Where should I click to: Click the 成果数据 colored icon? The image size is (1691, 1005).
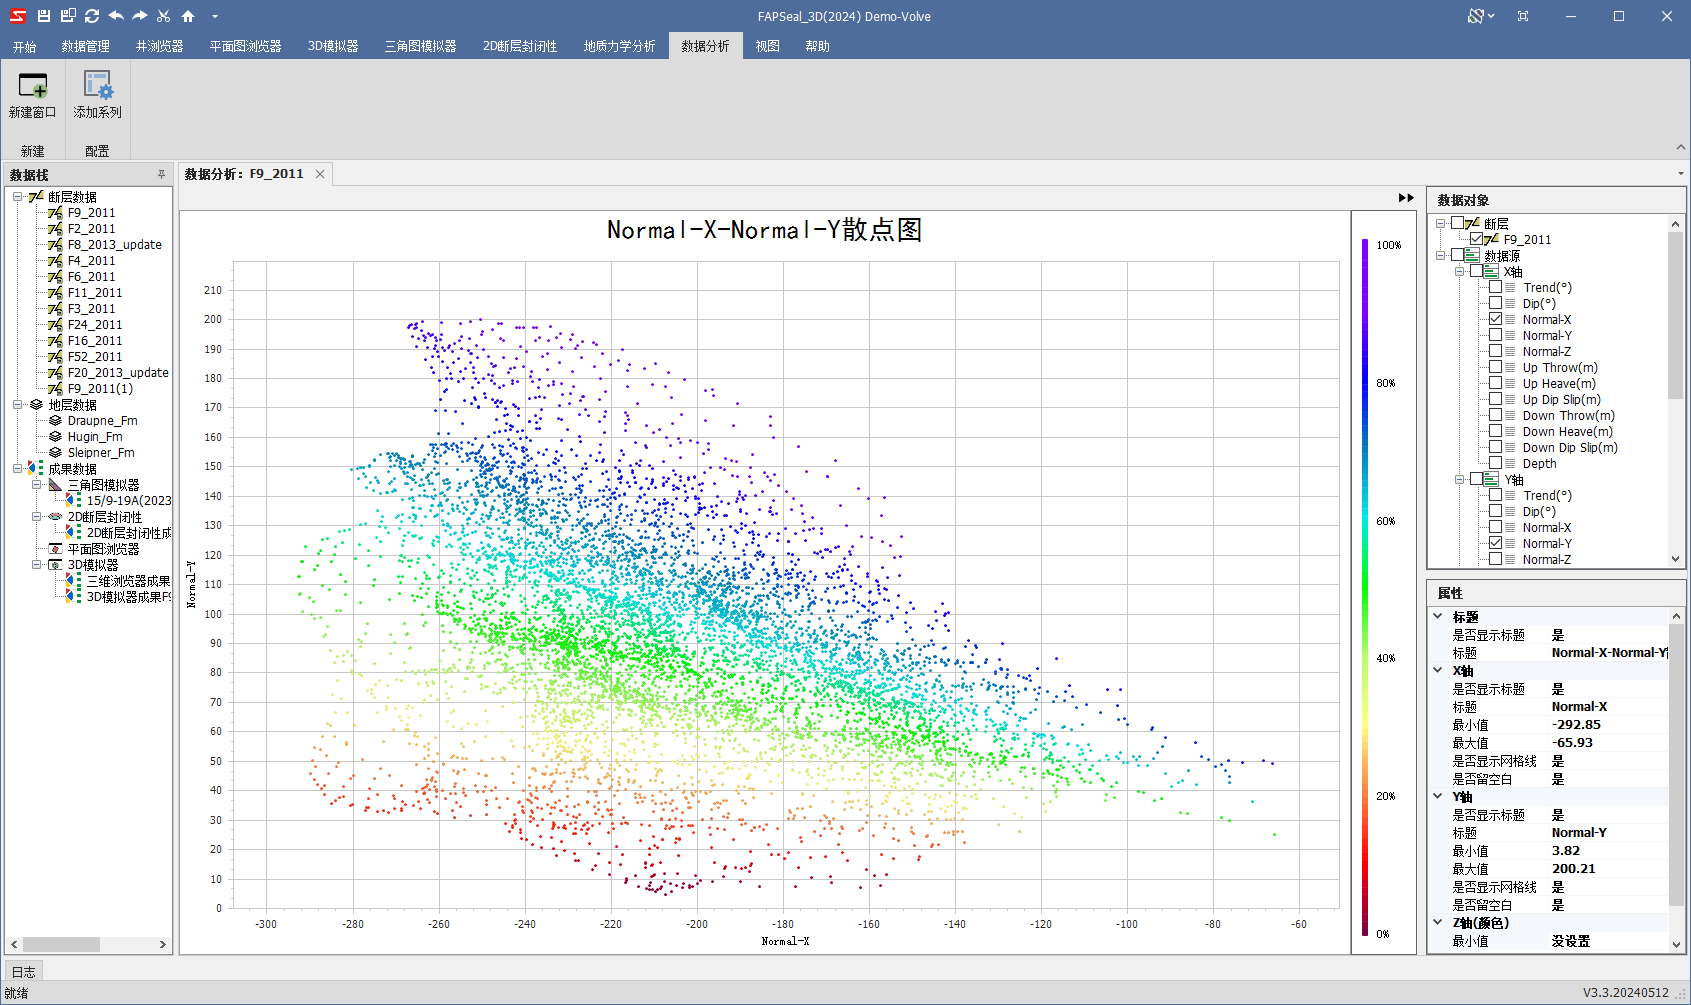(36, 468)
